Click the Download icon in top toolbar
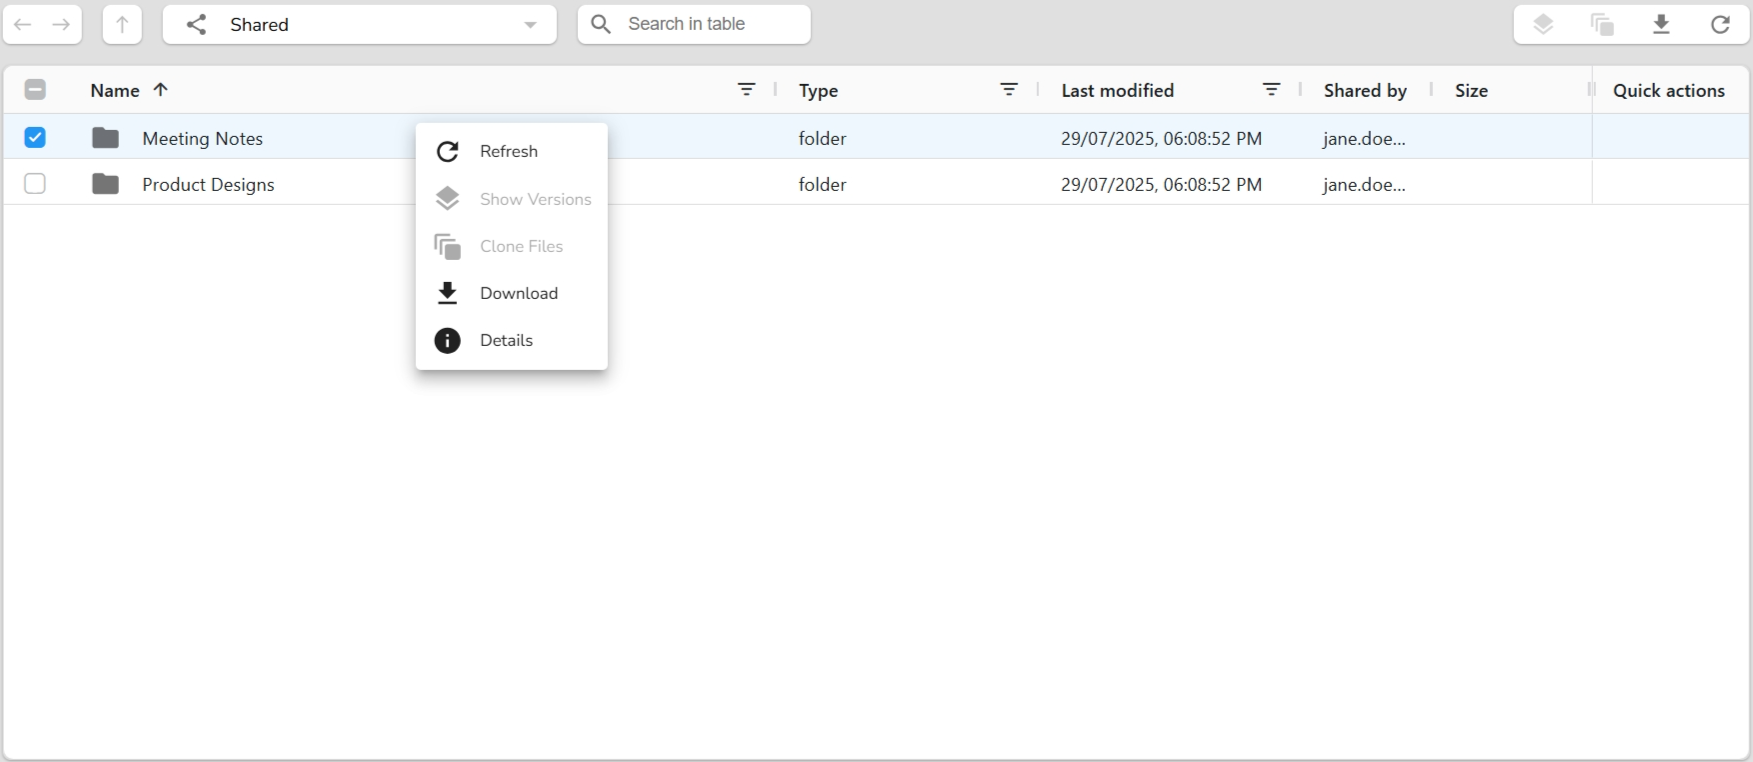 pos(1661,24)
